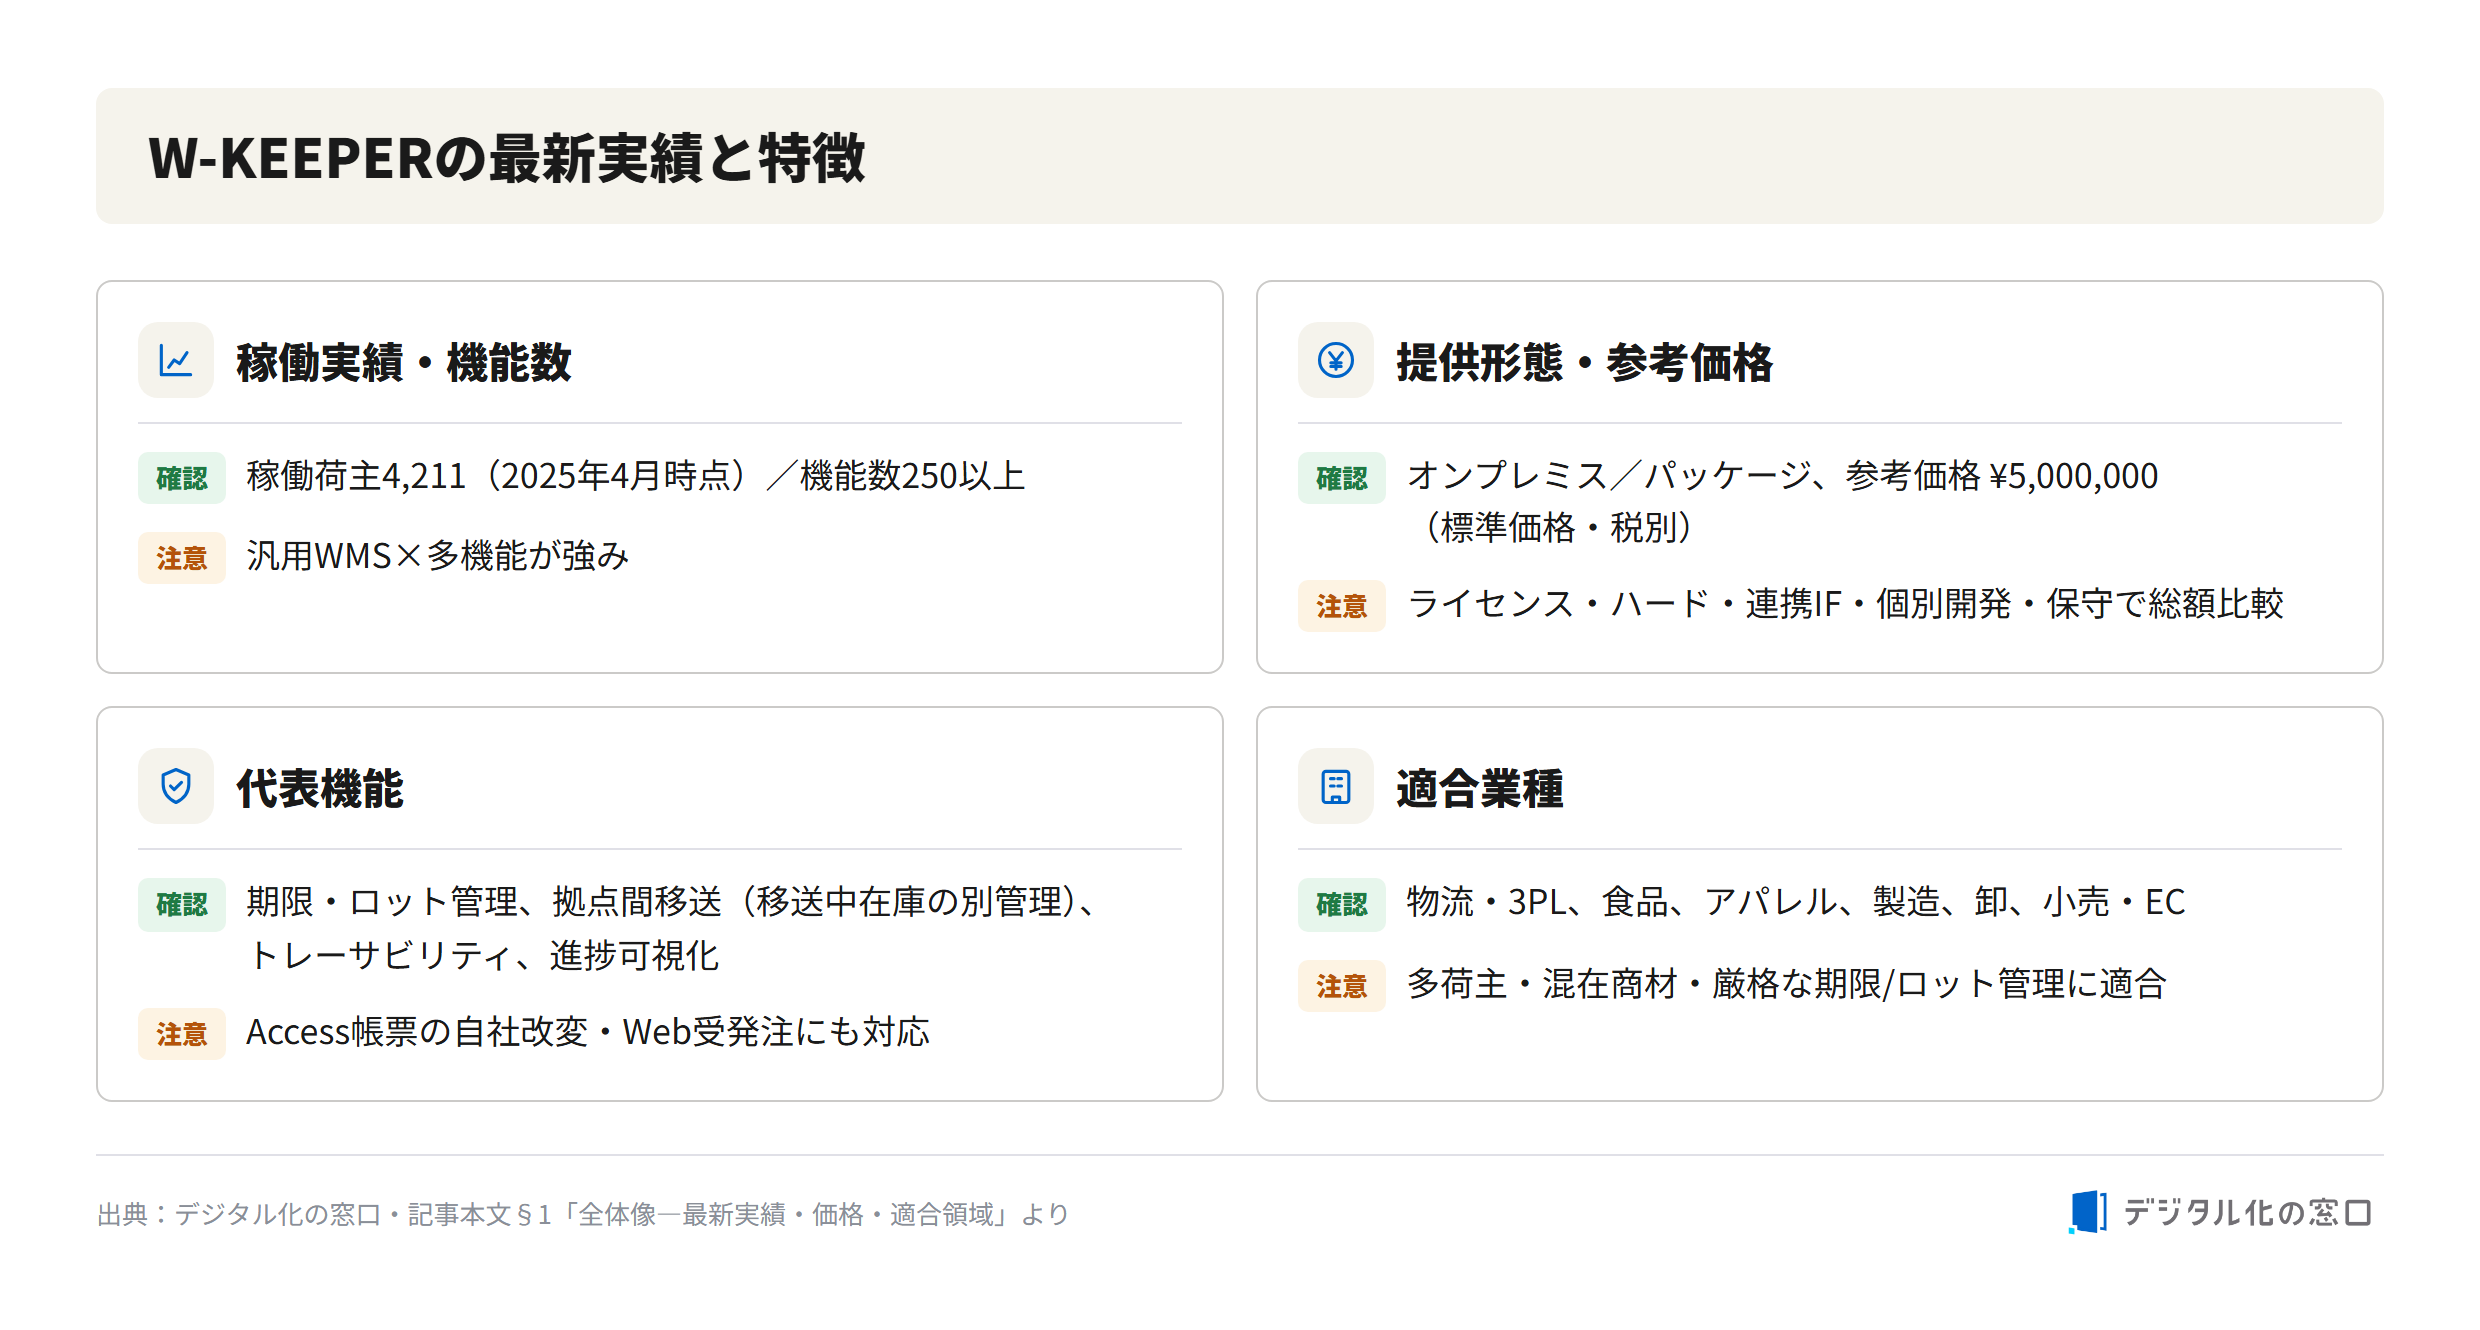Click the green 確認 badge for 稼働荷主4,211
Image resolution: width=2480 pixels, height=1330 pixels.
pos(182,478)
